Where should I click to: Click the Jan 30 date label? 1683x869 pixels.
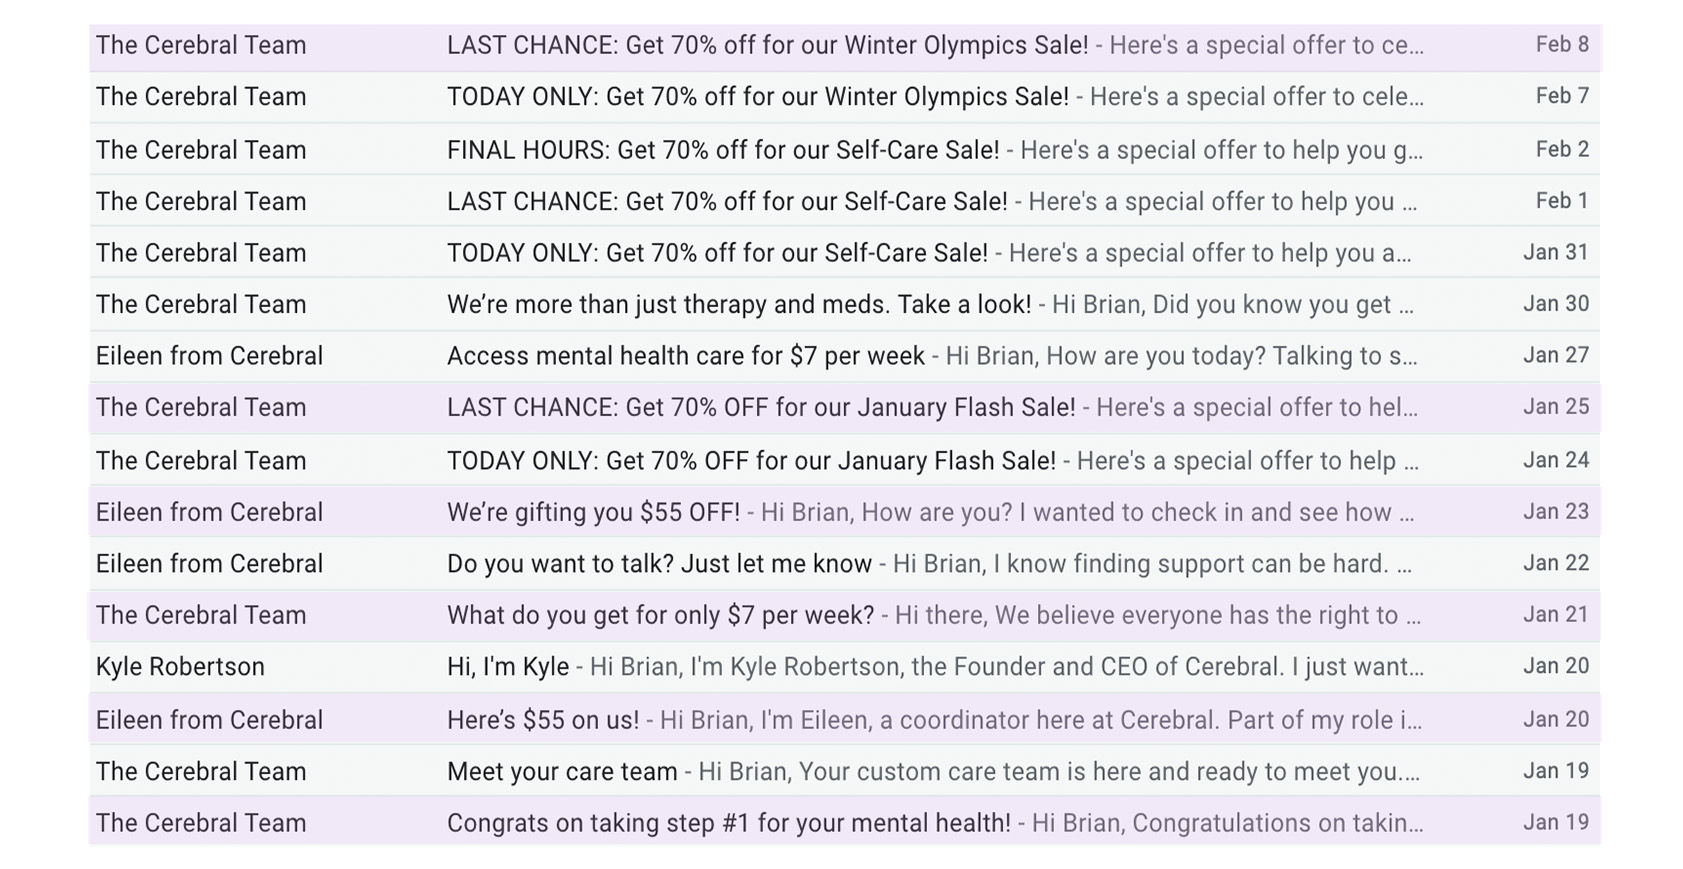[x=1555, y=304]
